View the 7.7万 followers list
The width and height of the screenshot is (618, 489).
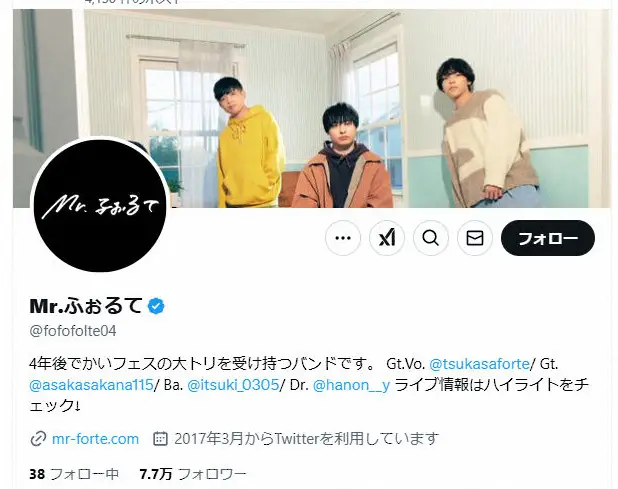193,474
